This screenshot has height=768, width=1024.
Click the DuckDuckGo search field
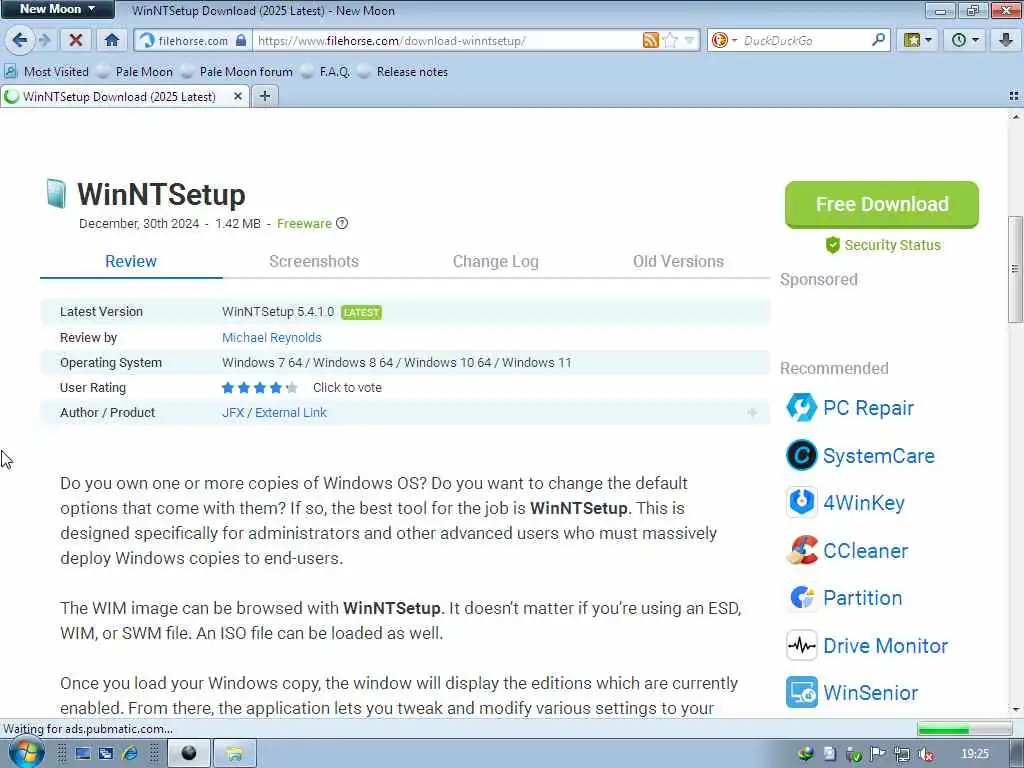(803, 40)
